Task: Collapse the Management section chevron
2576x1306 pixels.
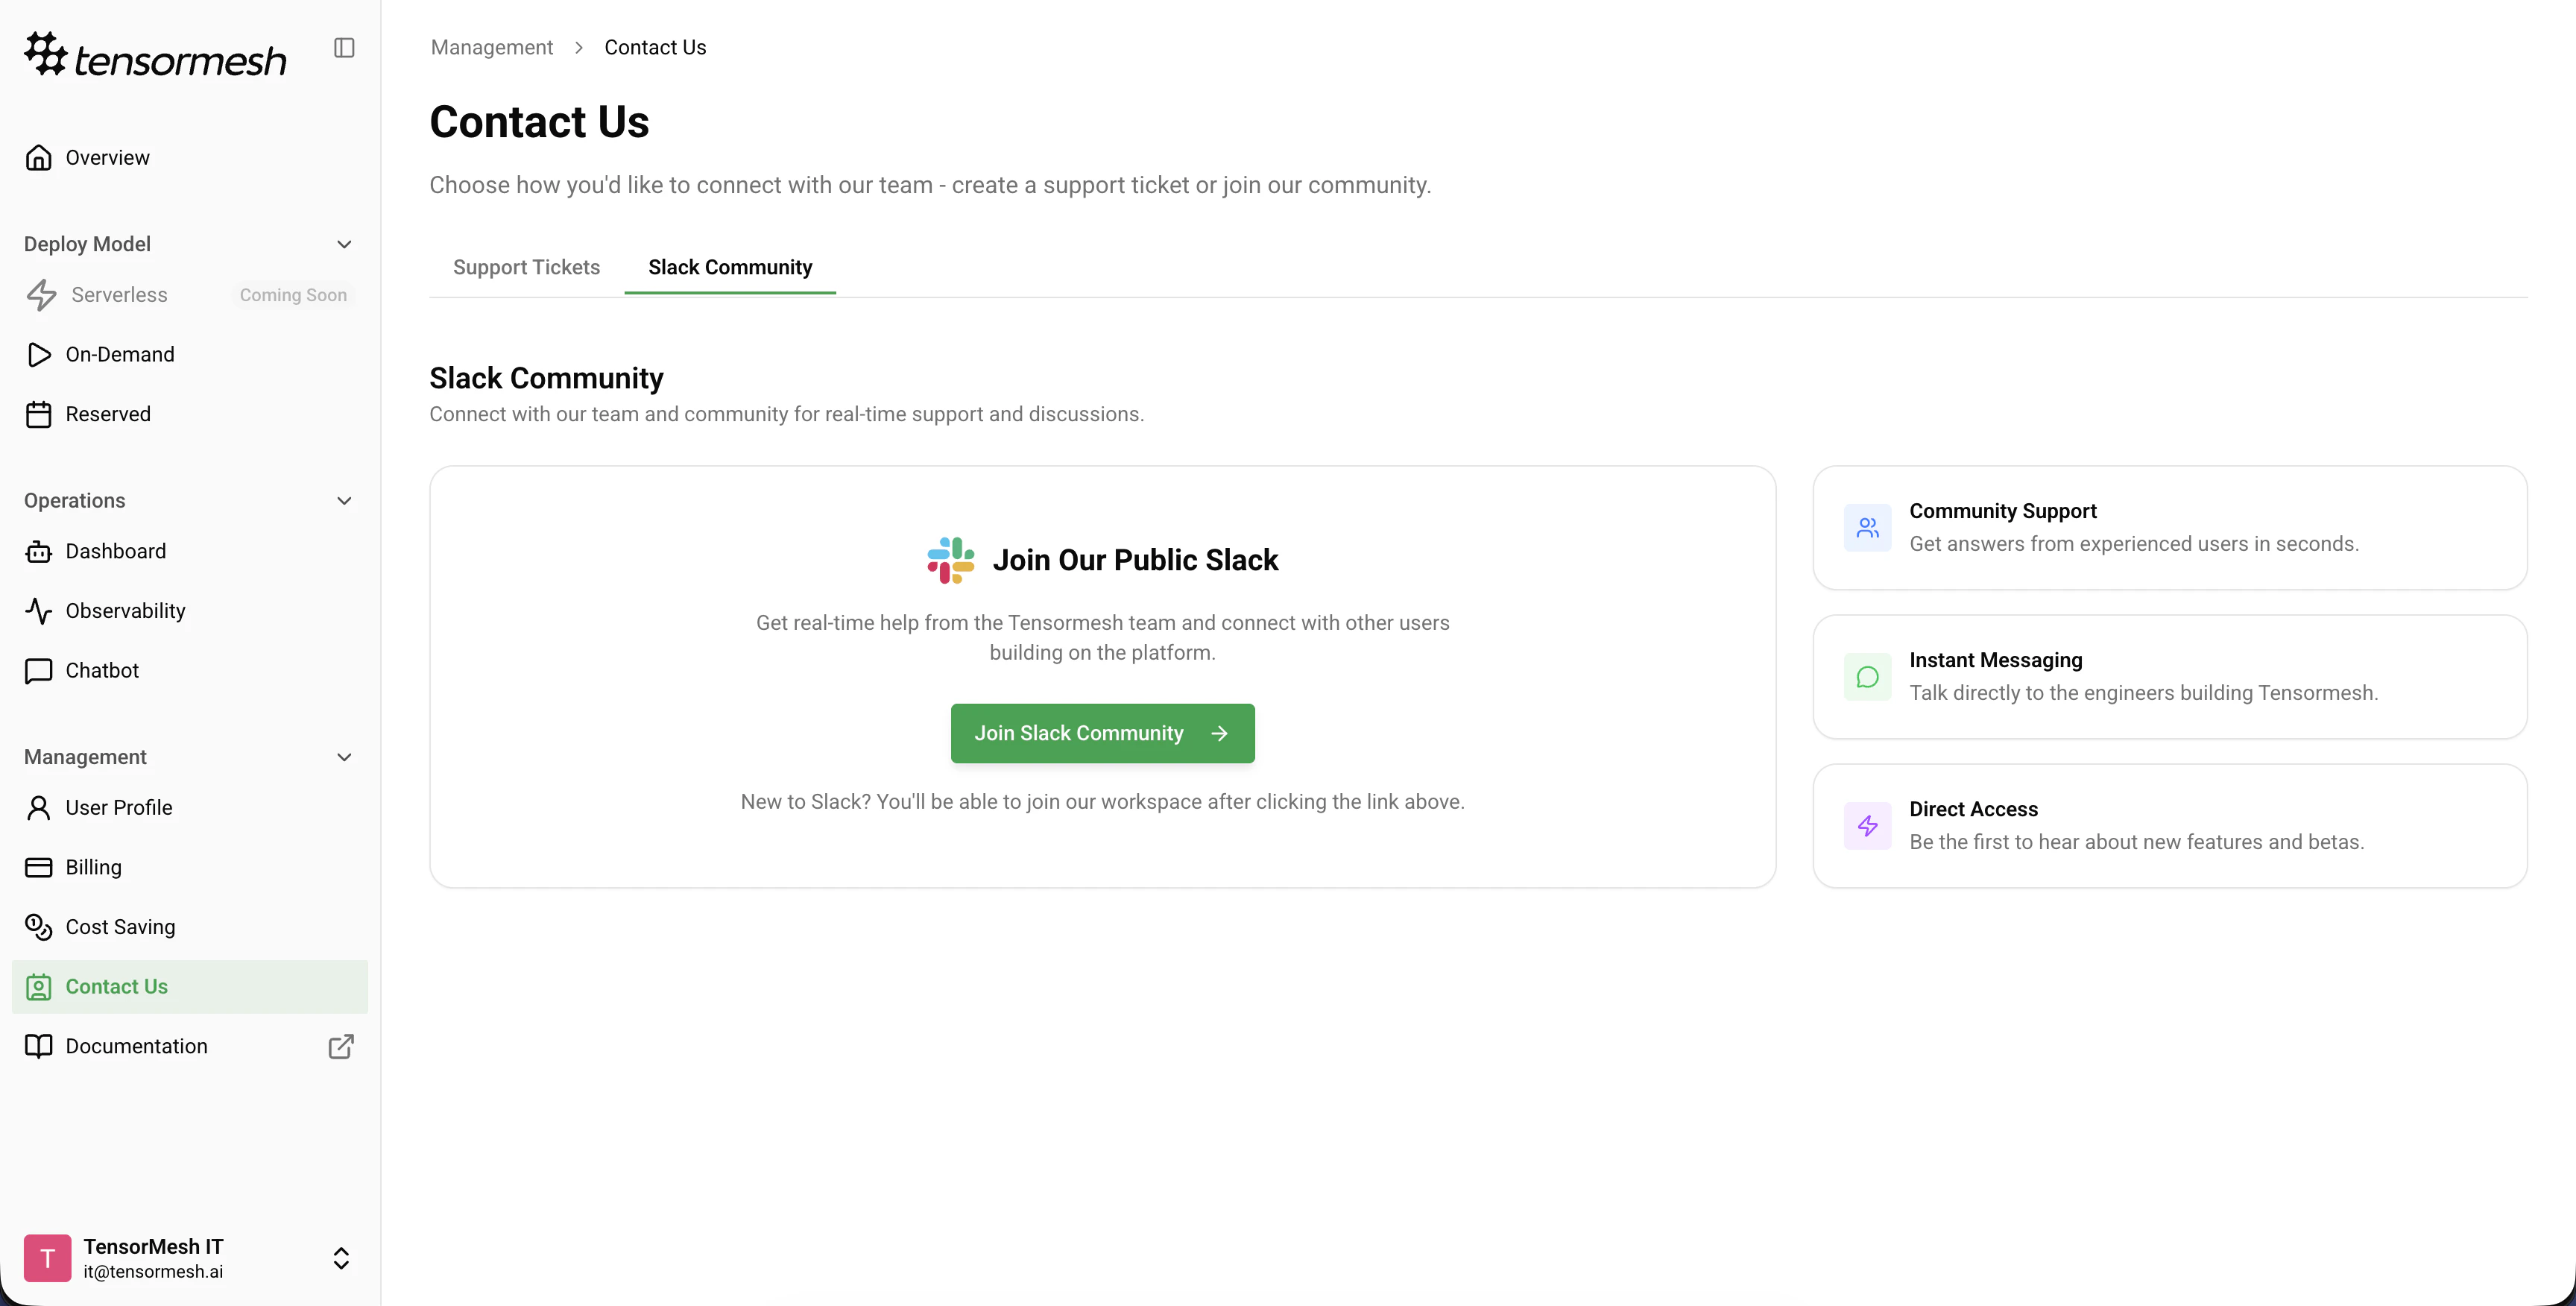Action: click(x=344, y=758)
